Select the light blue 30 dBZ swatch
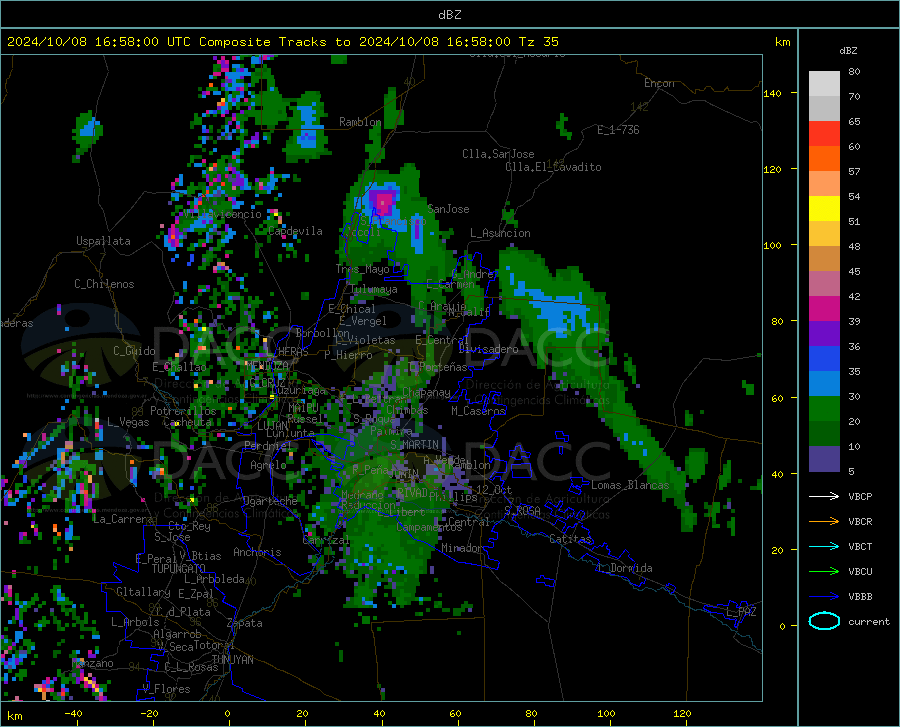Screen dimensions: 900x727 [x=824, y=384]
